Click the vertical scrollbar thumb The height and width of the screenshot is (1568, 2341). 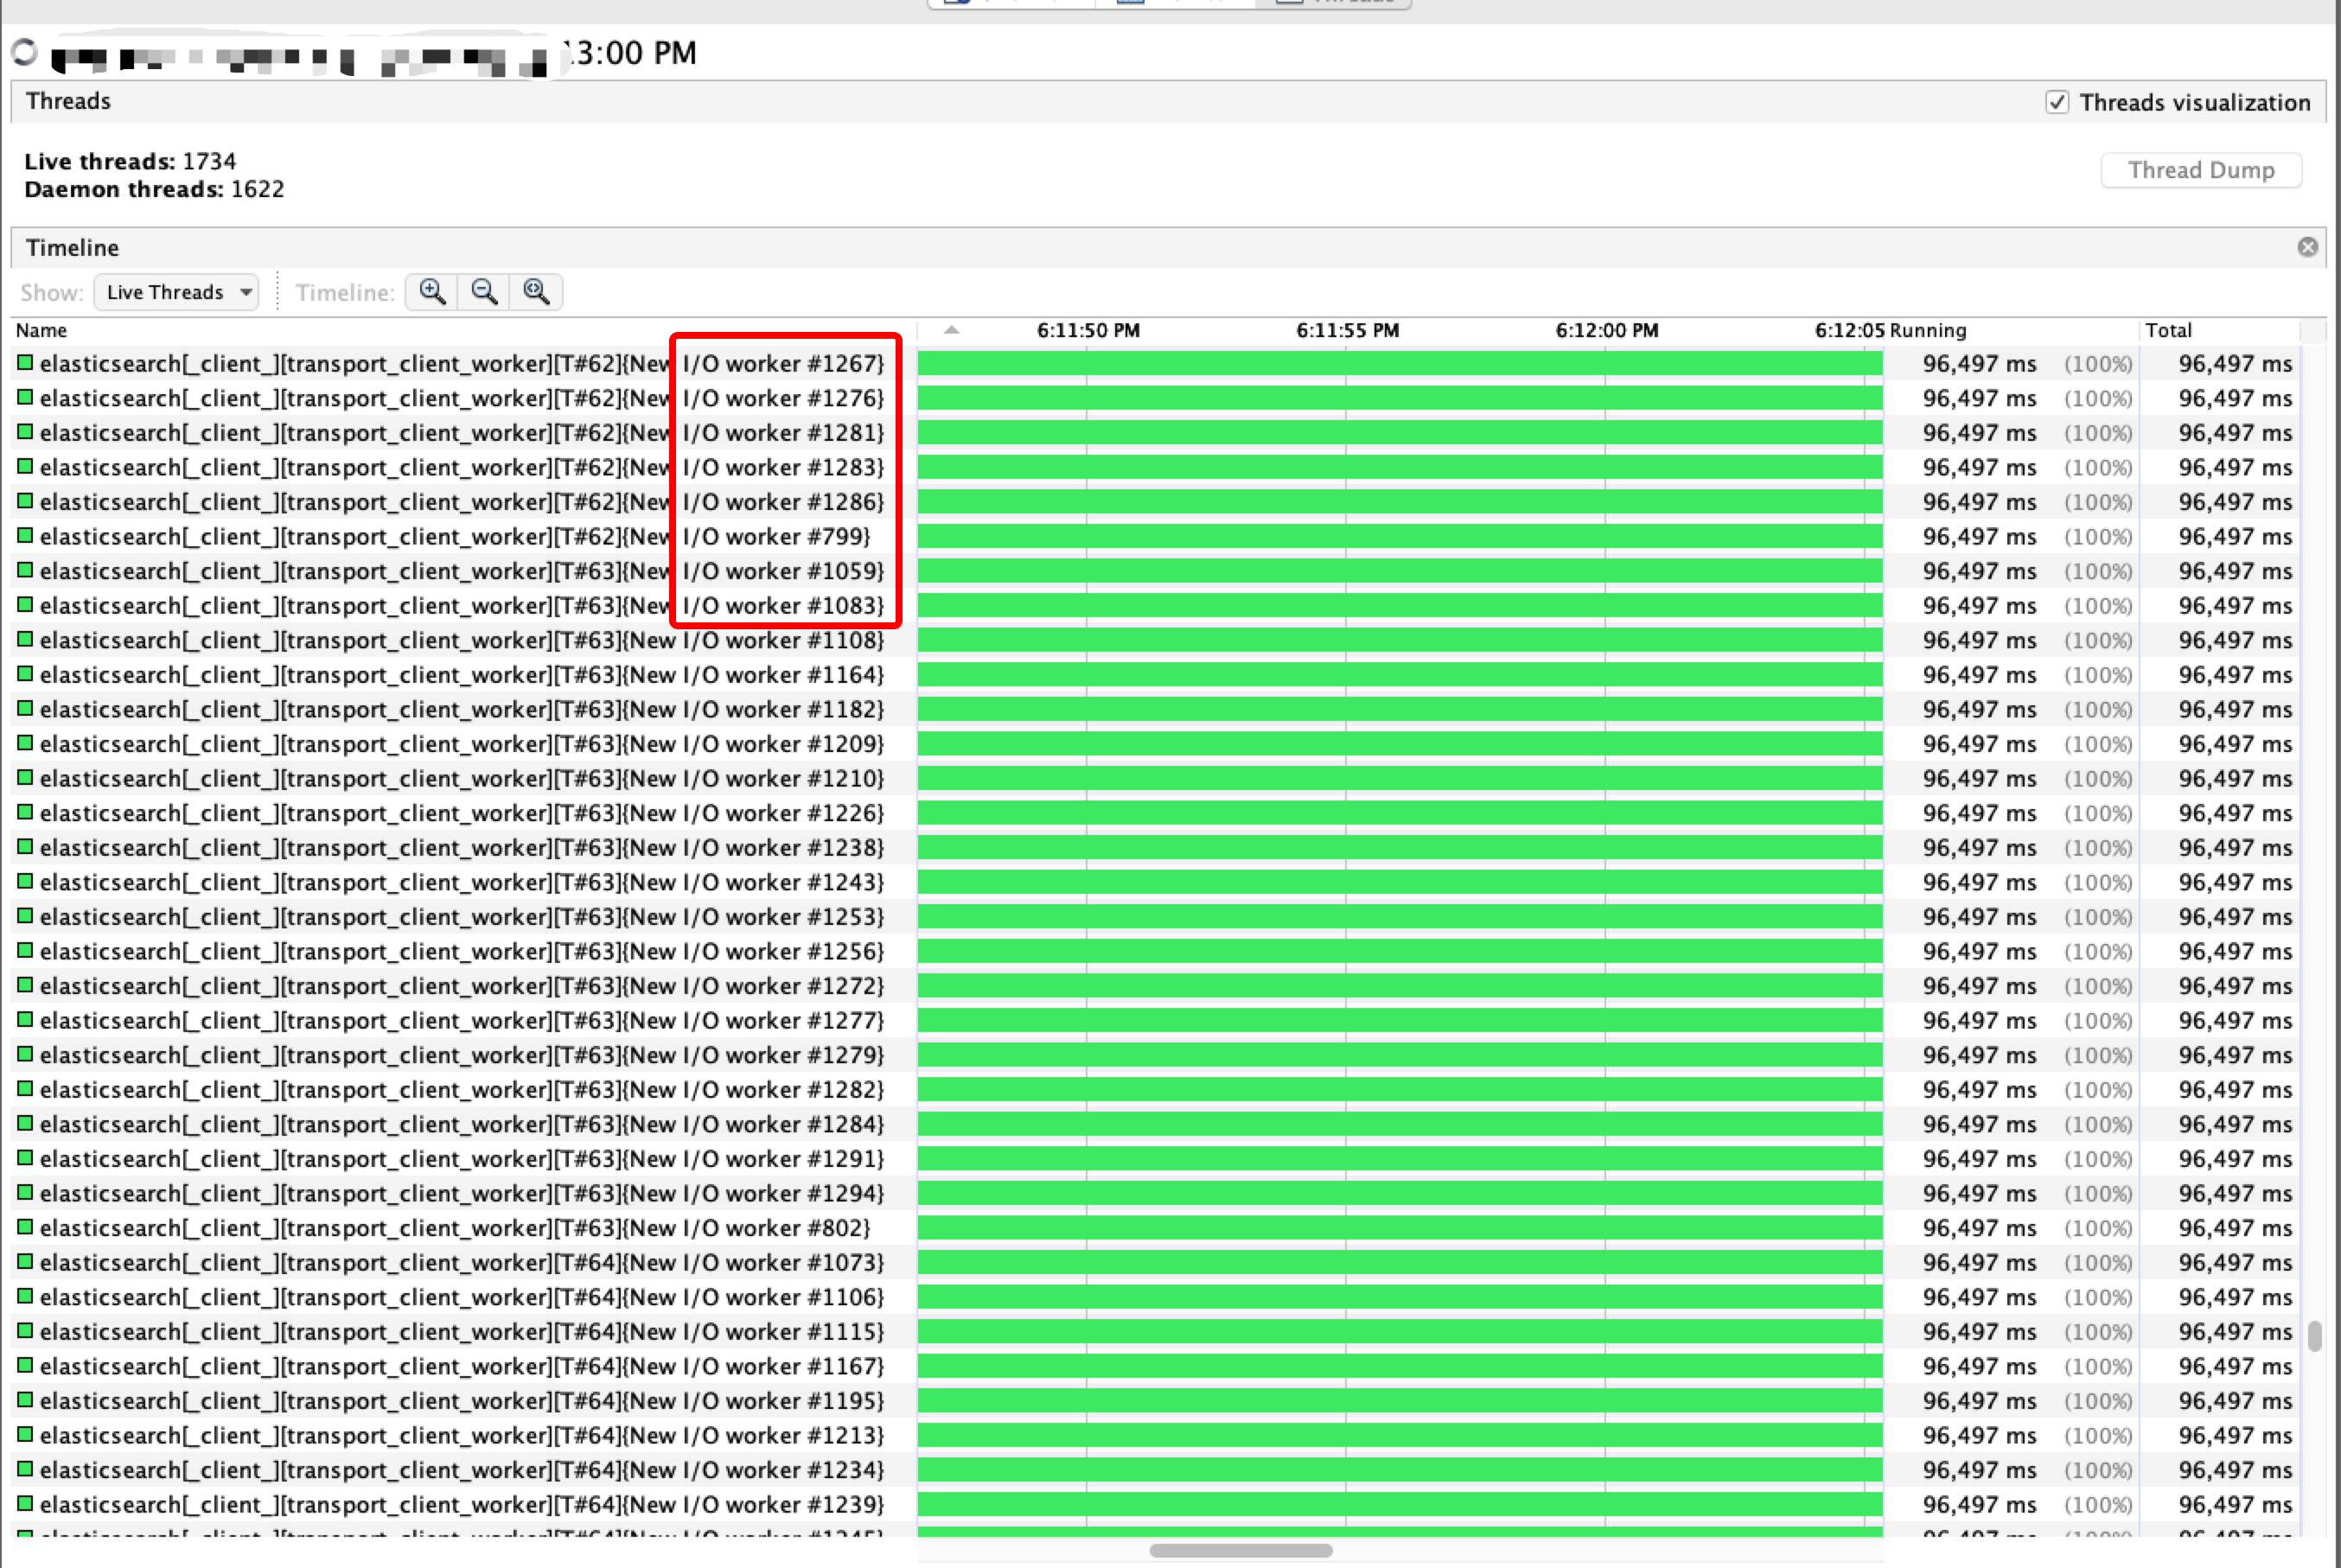click(x=2314, y=1336)
